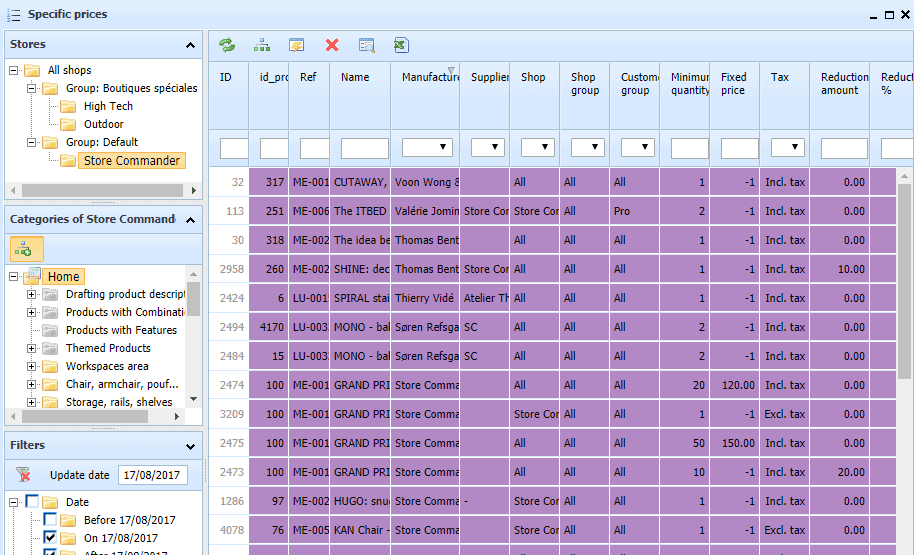914x555 pixels.
Task: Open the magnifier window view icon
Action: click(366, 45)
